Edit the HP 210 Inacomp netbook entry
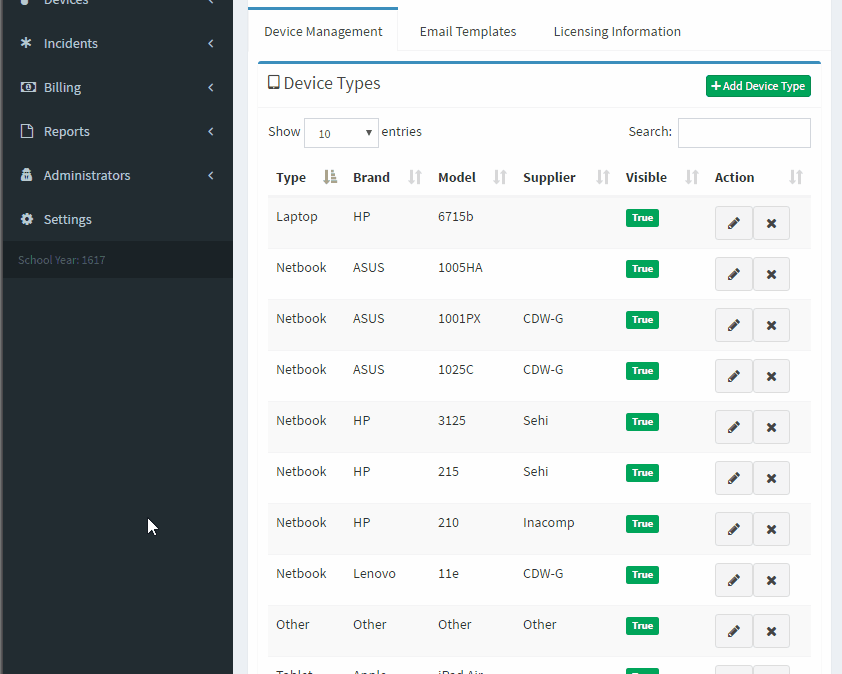This screenshot has width=842, height=674. 734,529
